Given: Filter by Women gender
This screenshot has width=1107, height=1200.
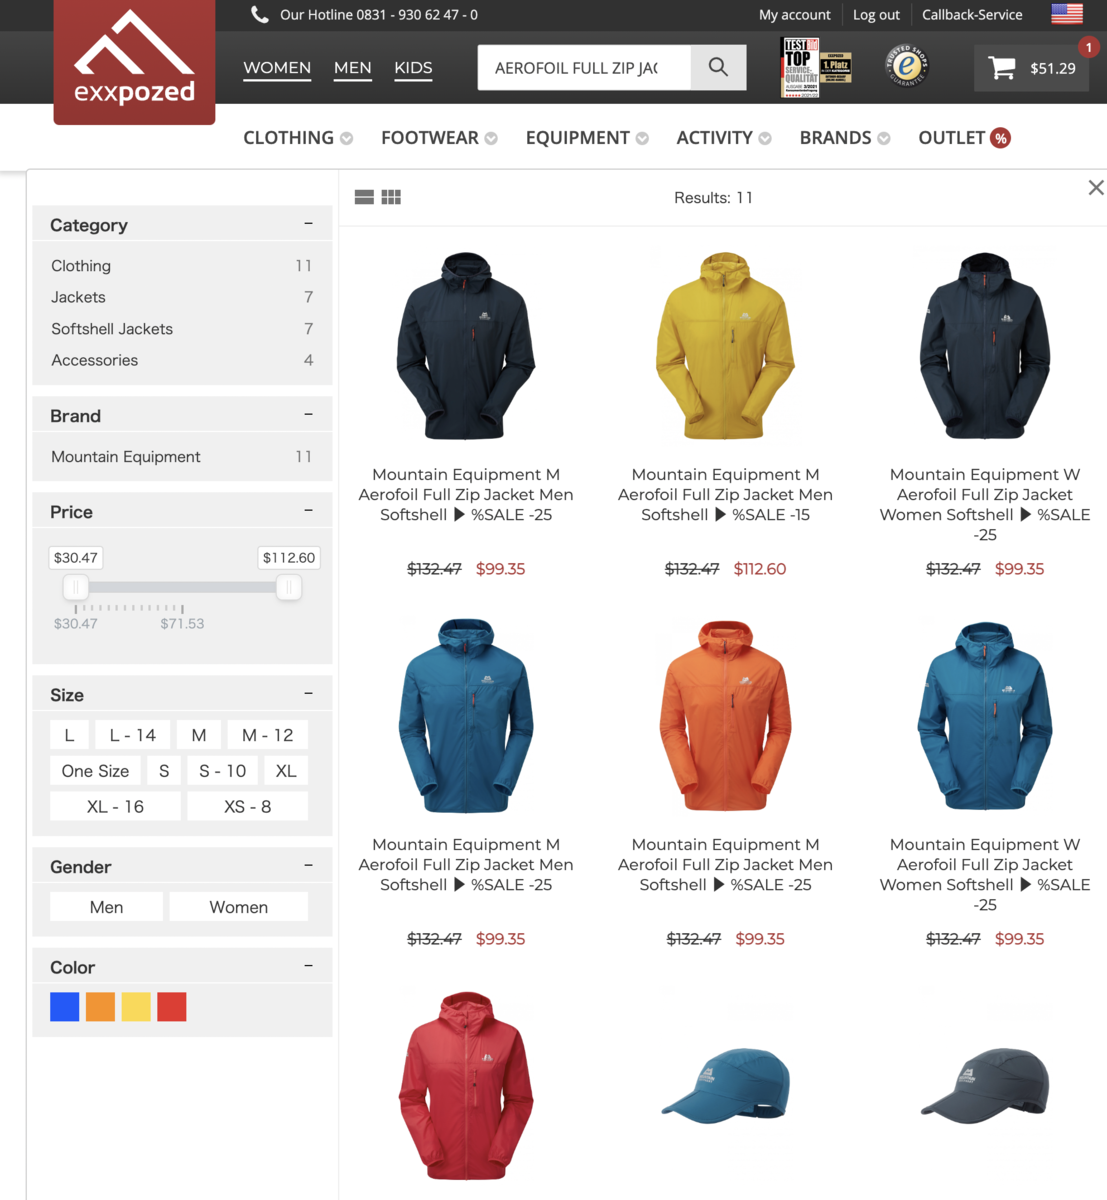Looking at the screenshot, I should coord(238,907).
